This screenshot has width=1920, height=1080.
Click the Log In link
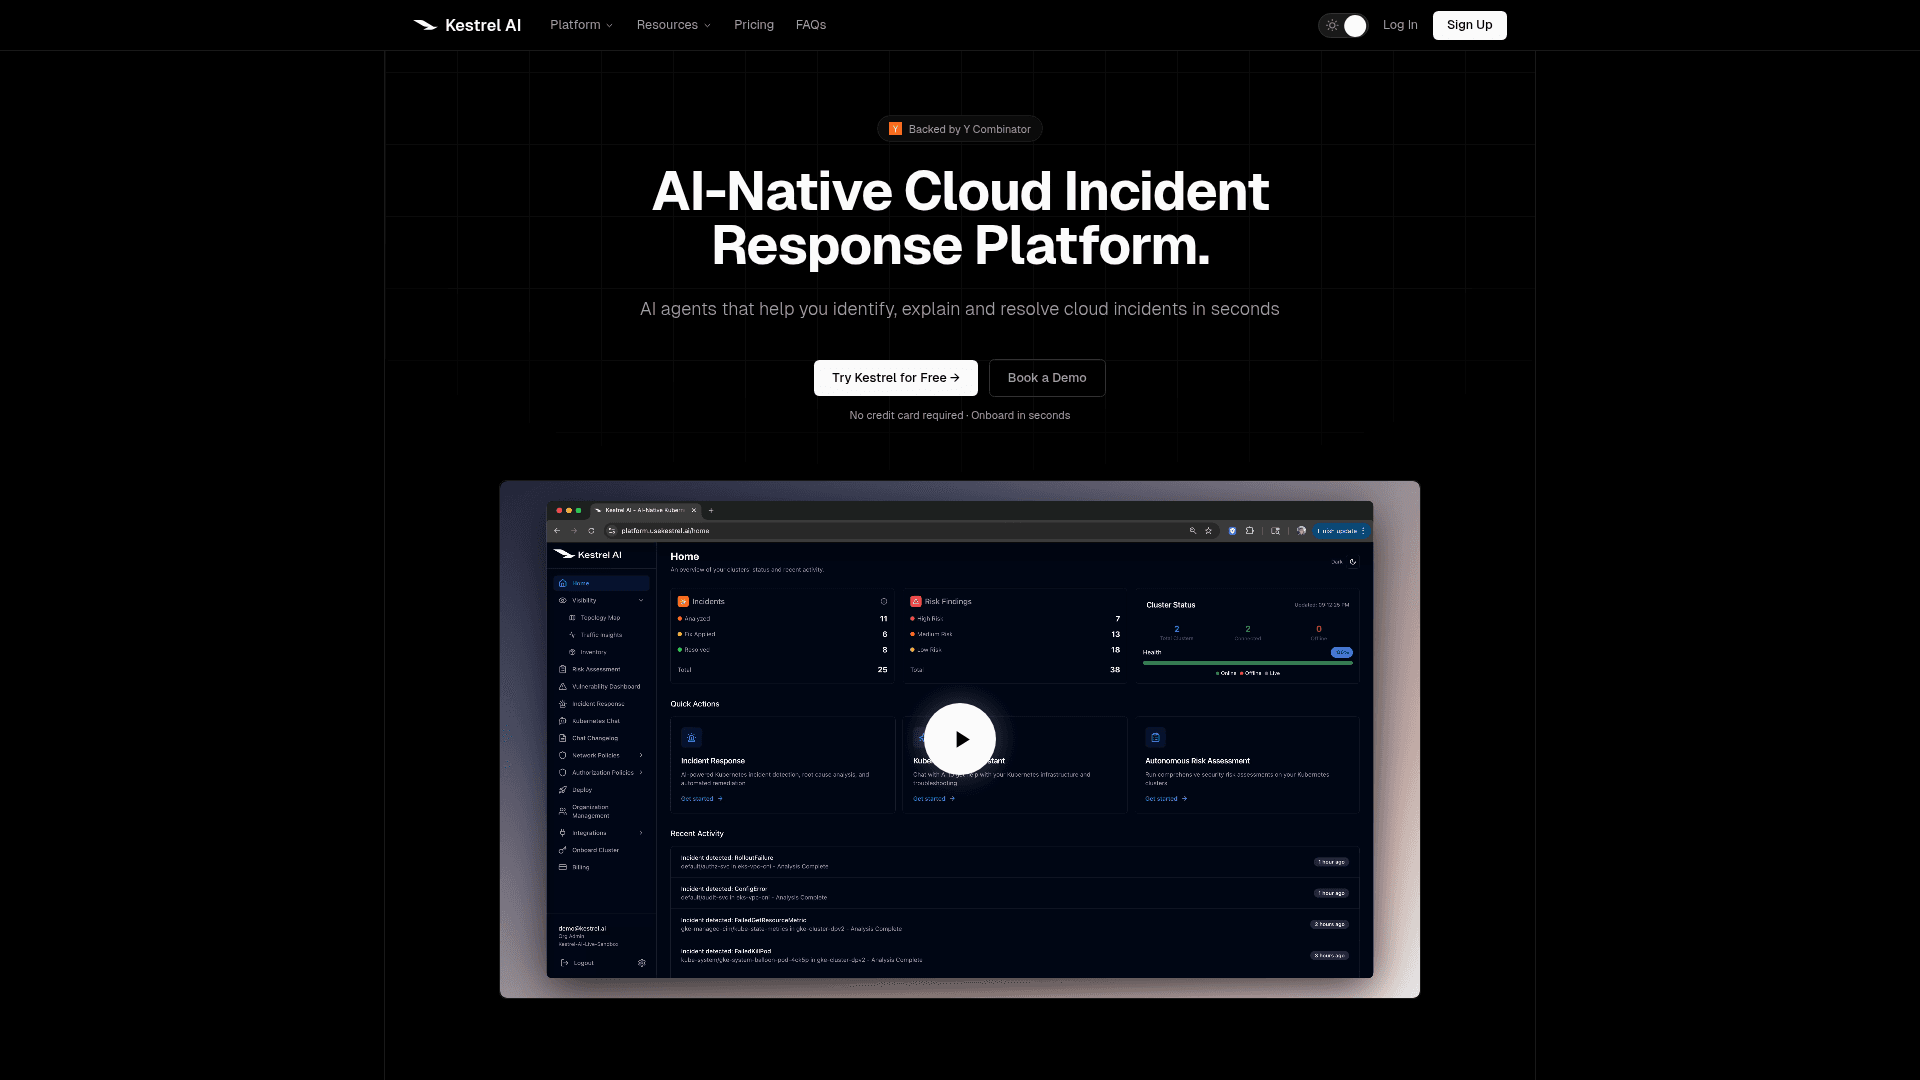point(1400,25)
